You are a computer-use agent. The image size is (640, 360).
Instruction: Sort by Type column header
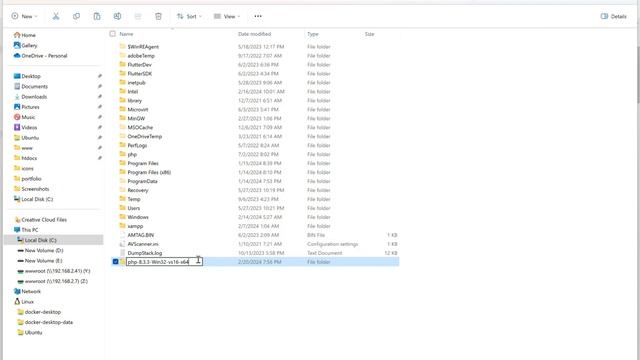pyautogui.click(x=313, y=34)
